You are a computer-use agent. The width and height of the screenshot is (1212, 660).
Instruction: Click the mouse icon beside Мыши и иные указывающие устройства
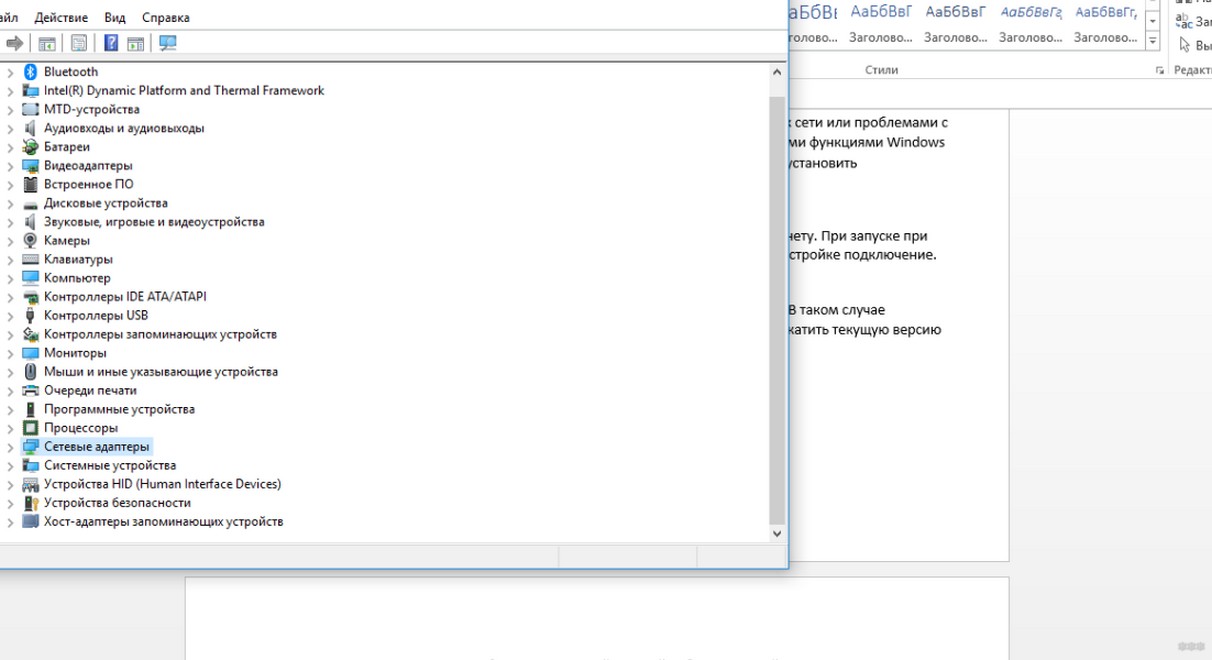(x=30, y=372)
